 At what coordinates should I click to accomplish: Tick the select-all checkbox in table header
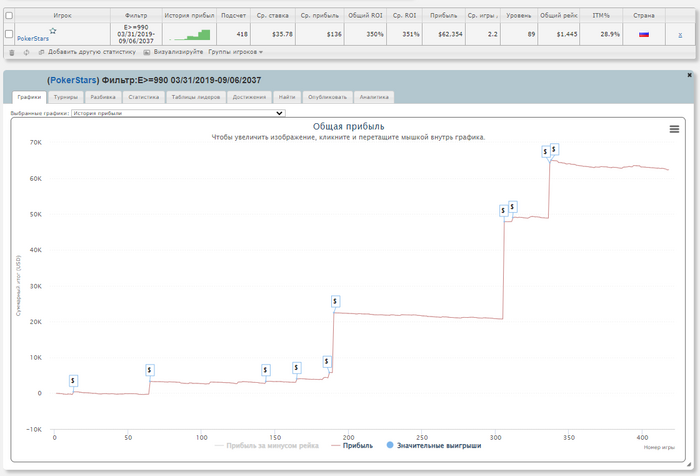8,16
